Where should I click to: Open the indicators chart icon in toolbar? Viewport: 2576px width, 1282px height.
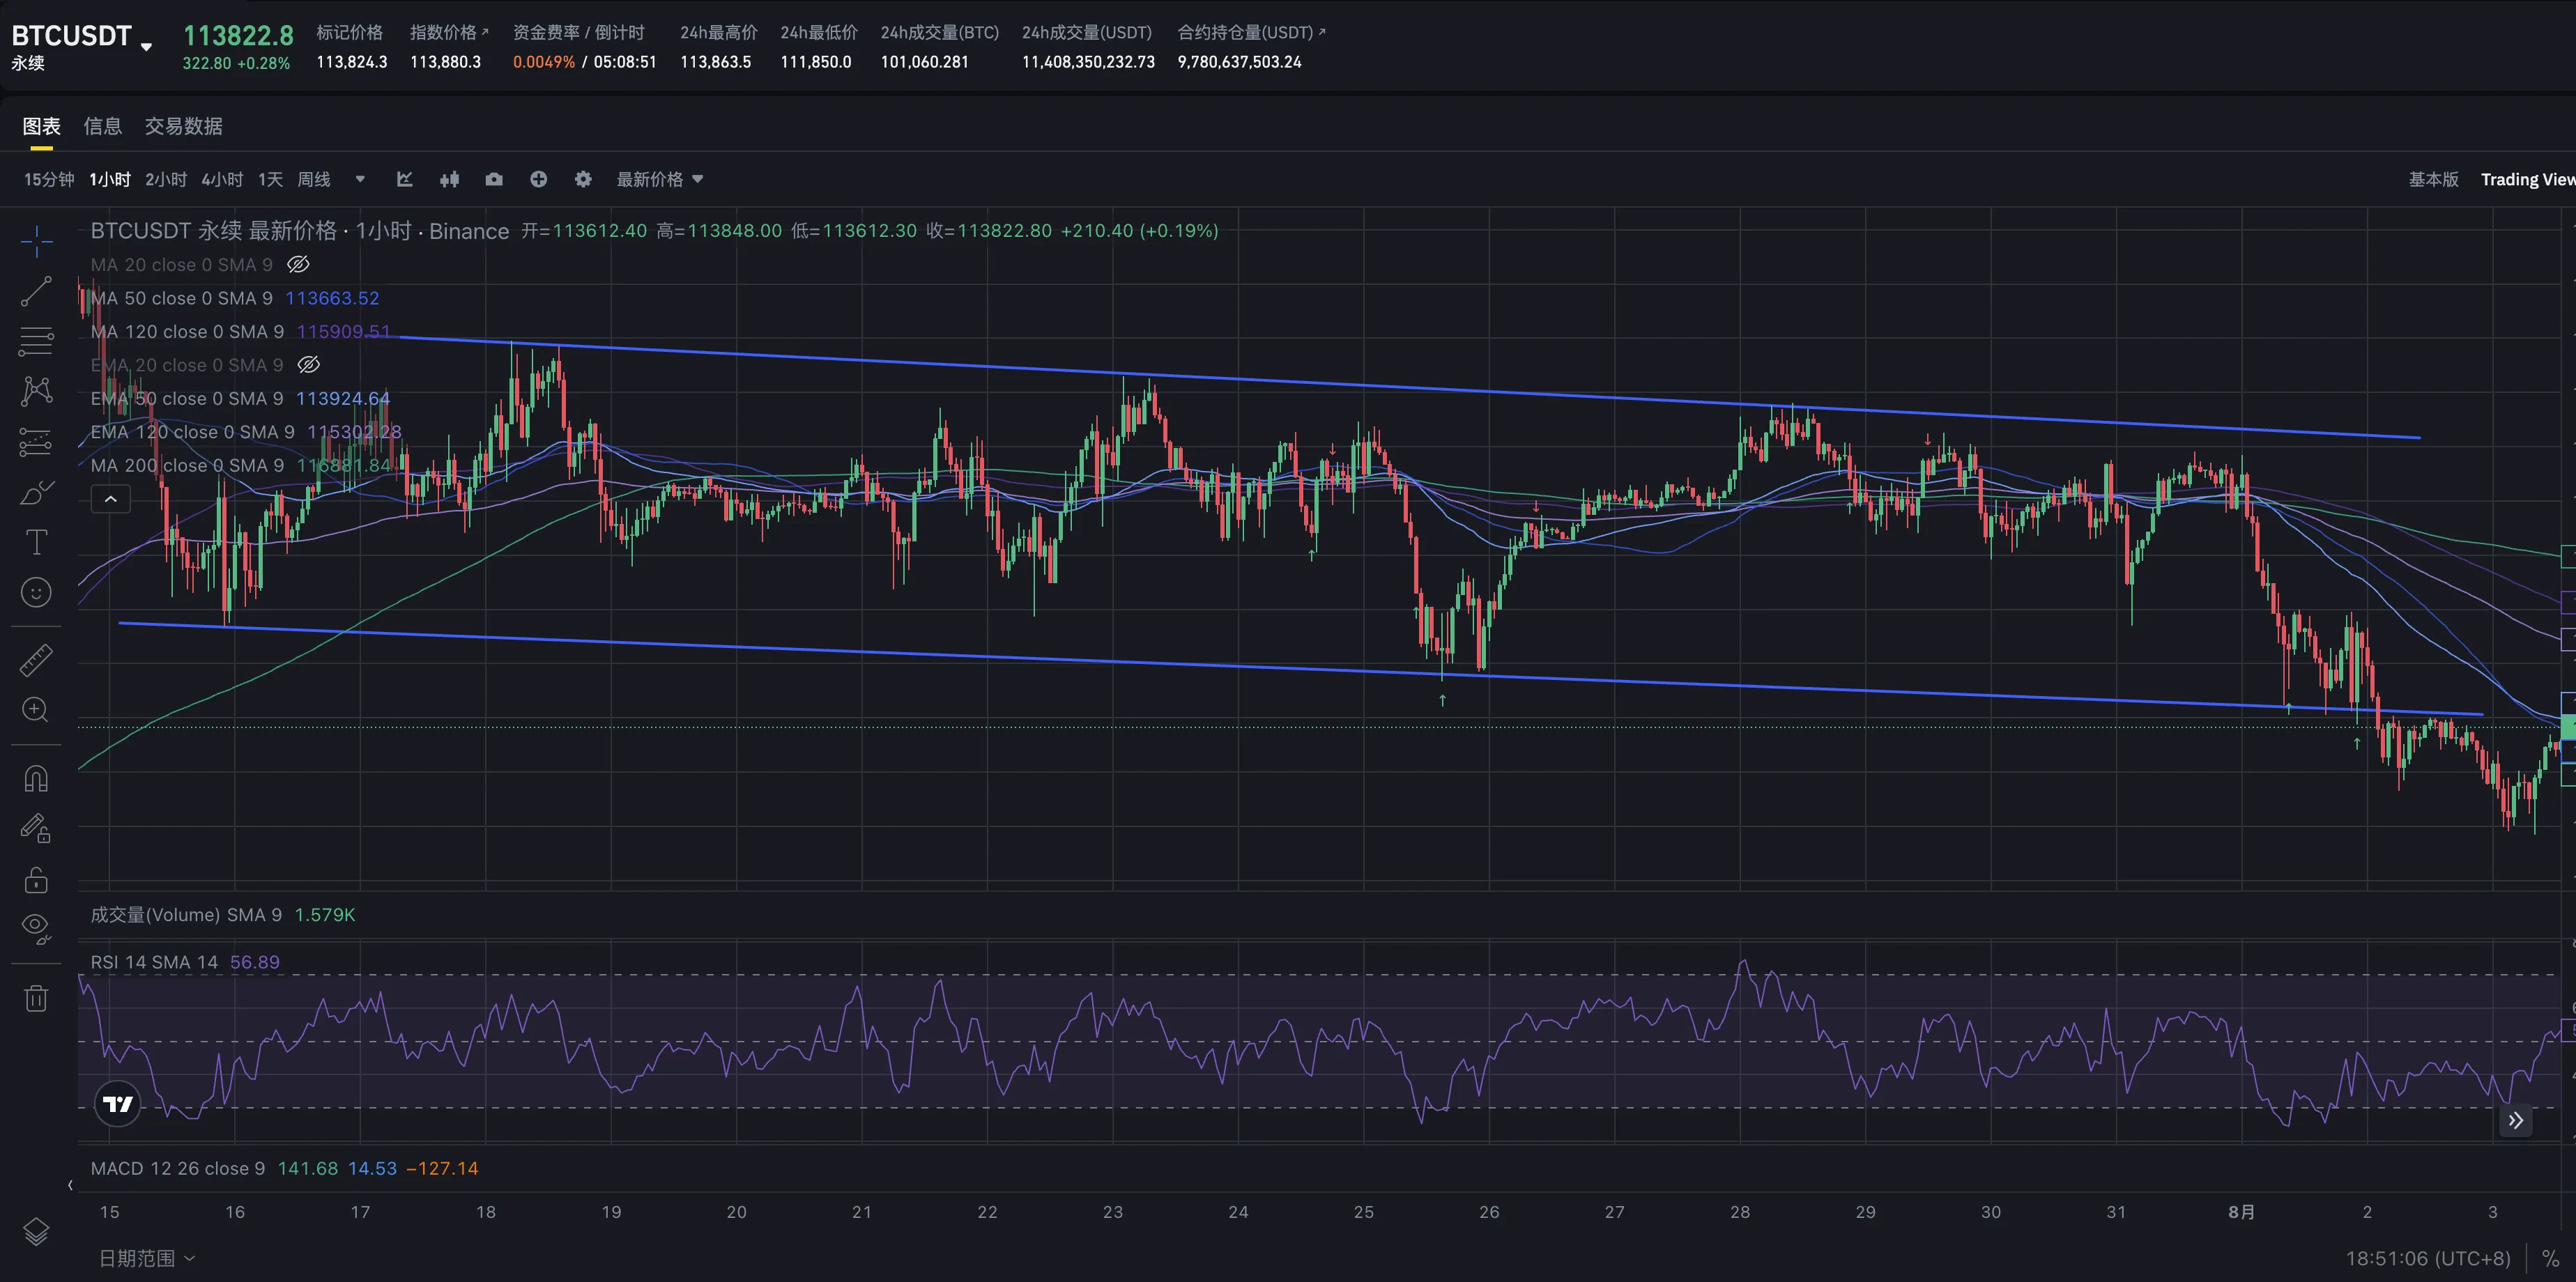pos(405,179)
